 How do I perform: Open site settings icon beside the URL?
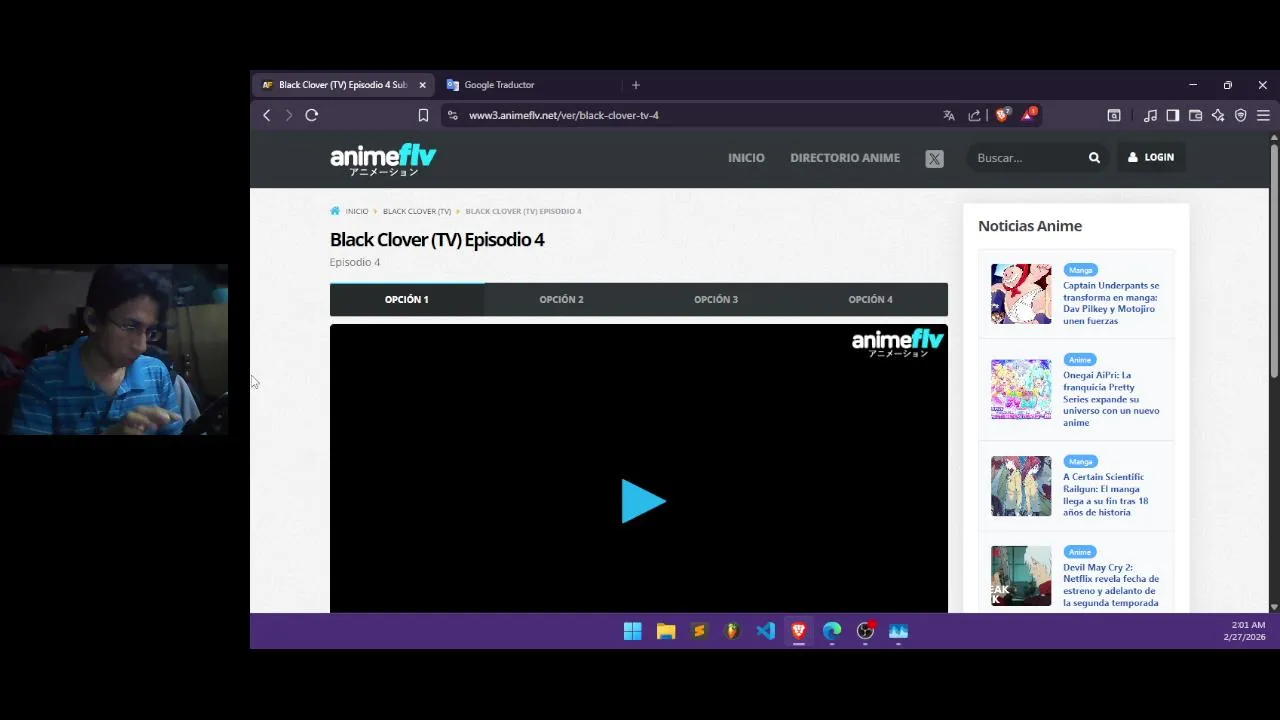[x=452, y=115]
